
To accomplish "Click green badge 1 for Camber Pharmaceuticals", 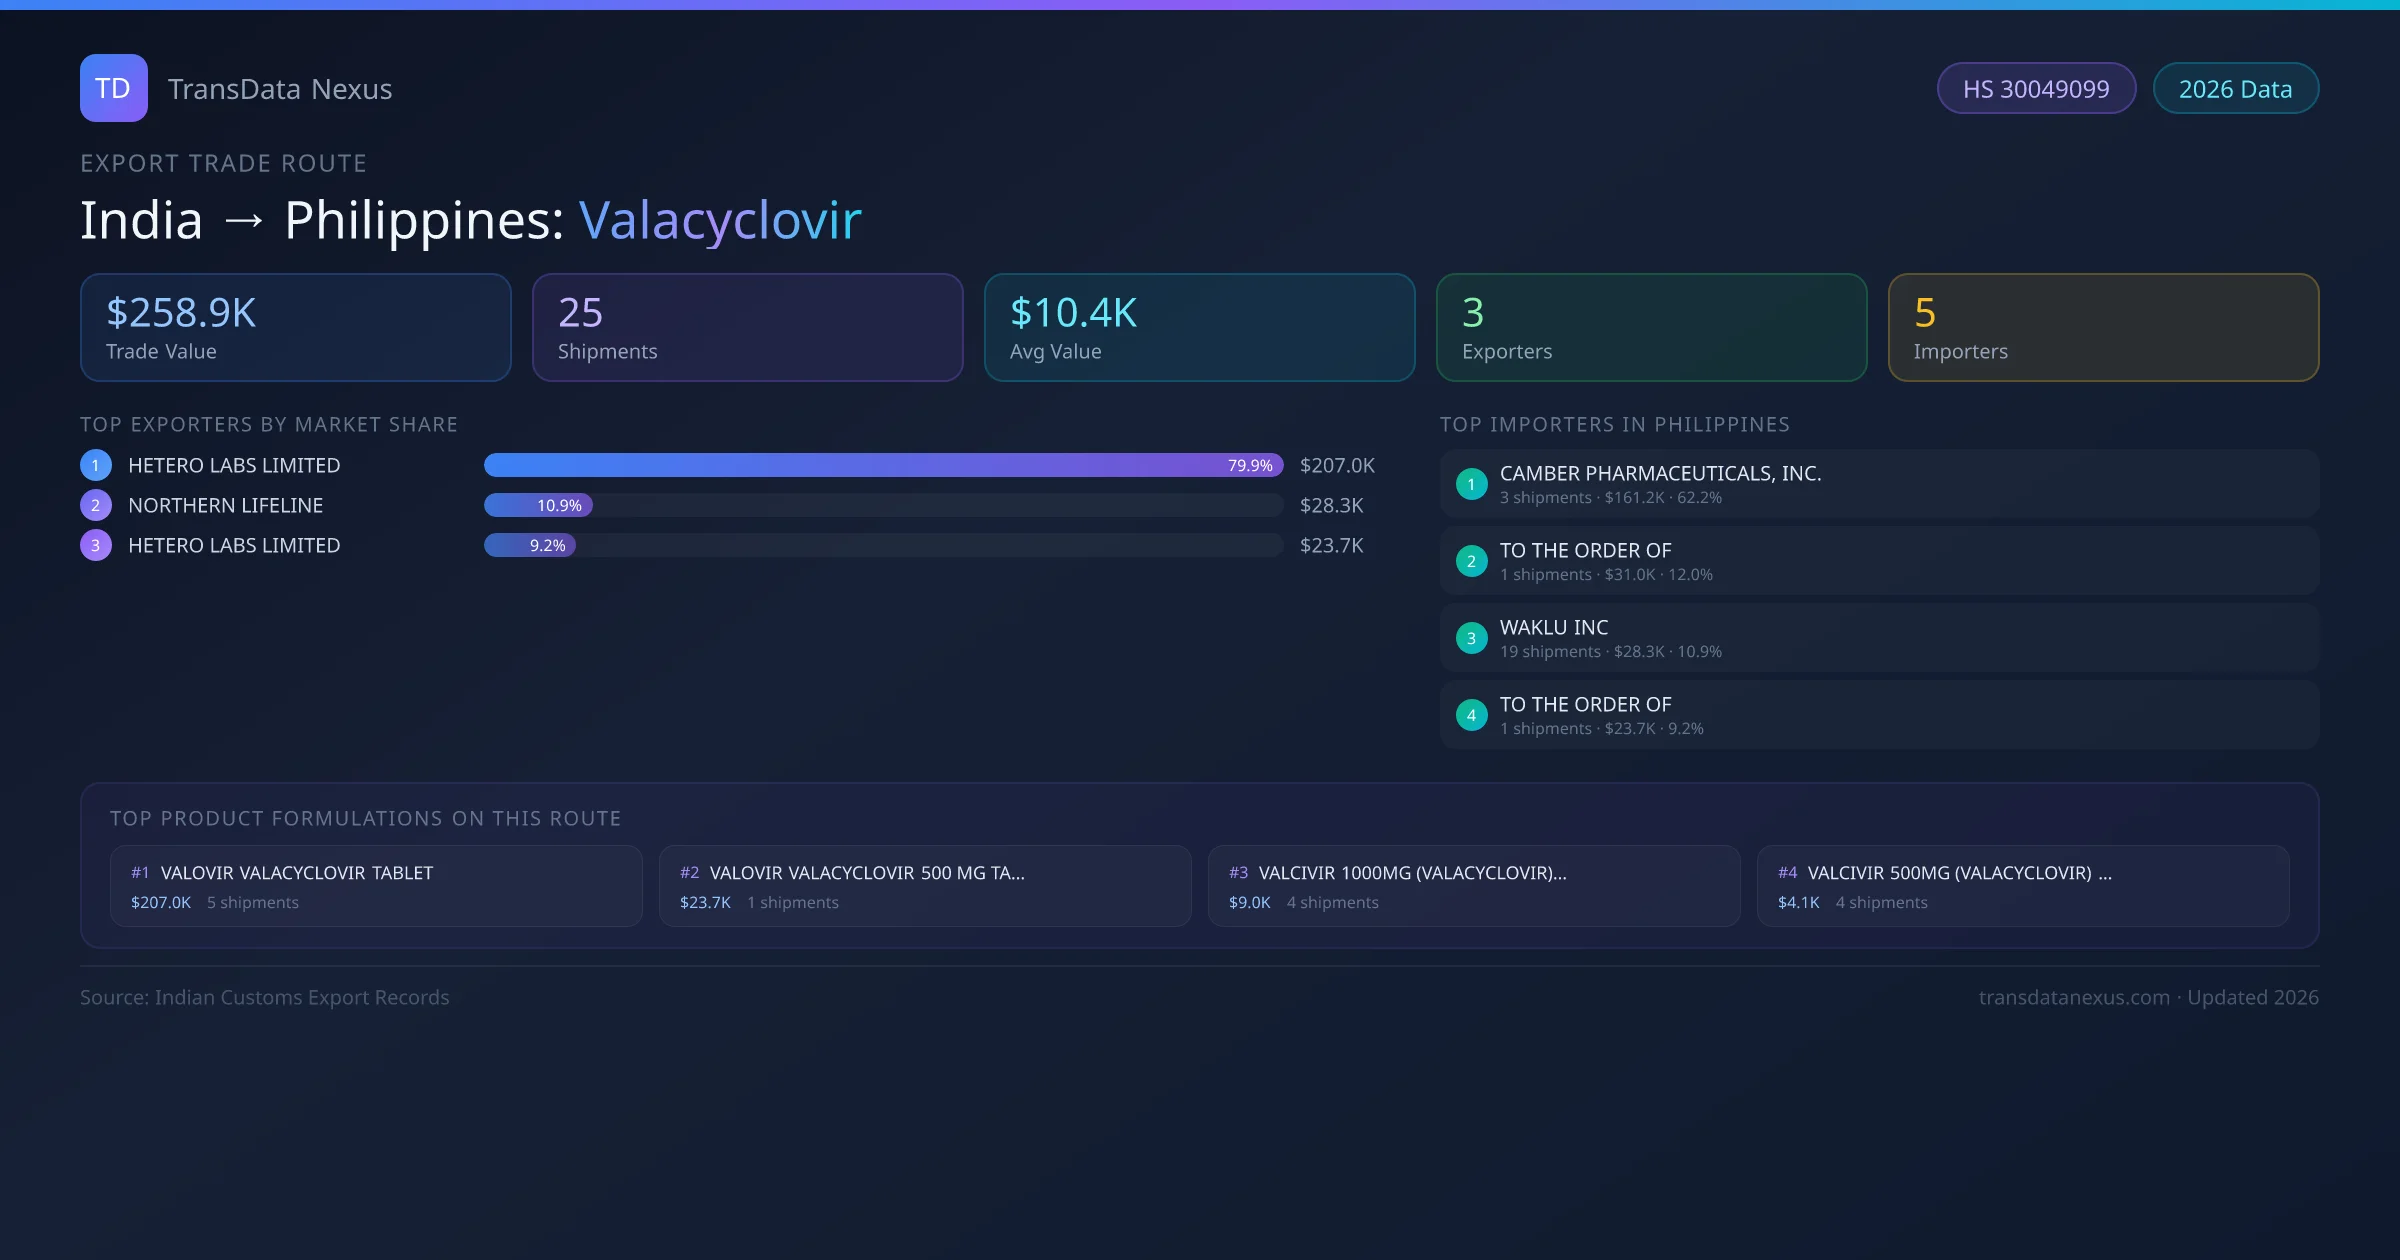I will tap(1471, 484).
